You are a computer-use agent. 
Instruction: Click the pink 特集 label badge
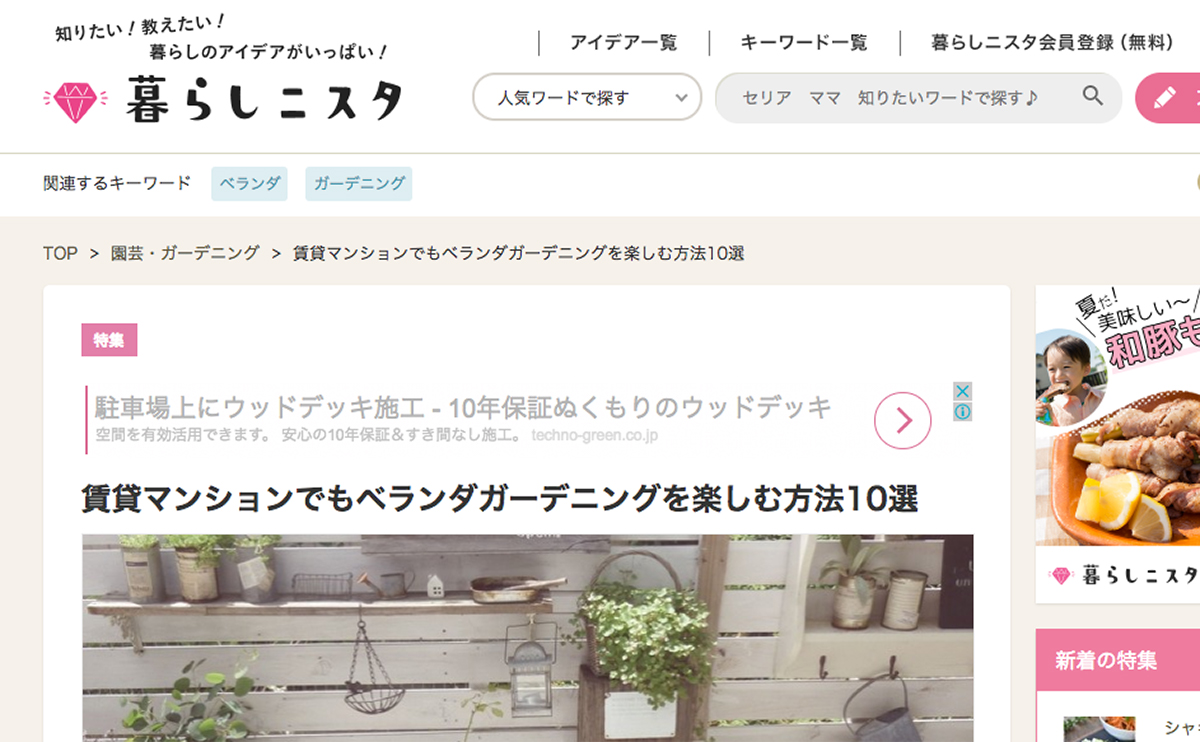coord(109,340)
